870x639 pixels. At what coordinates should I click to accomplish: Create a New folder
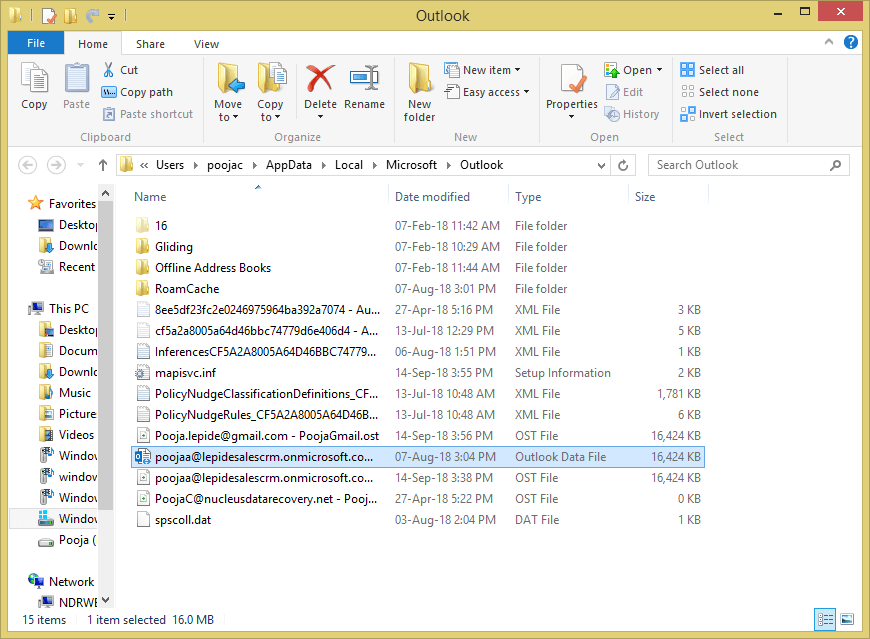click(x=419, y=92)
